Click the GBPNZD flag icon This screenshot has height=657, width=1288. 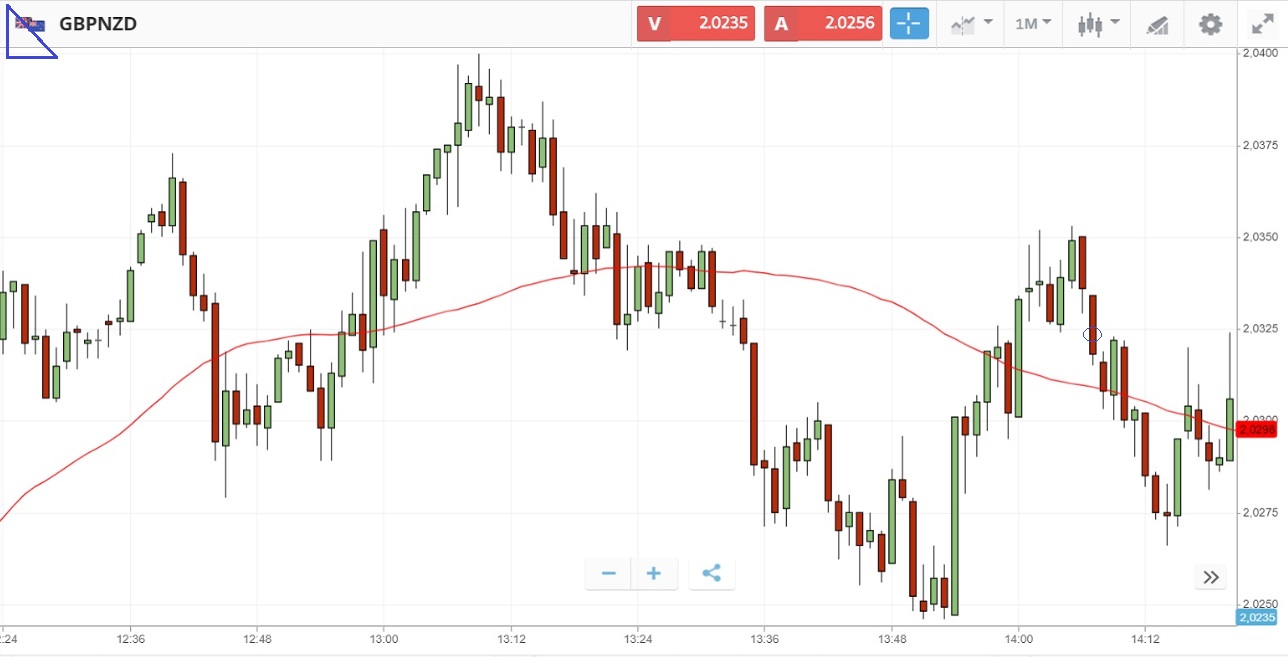point(31,23)
